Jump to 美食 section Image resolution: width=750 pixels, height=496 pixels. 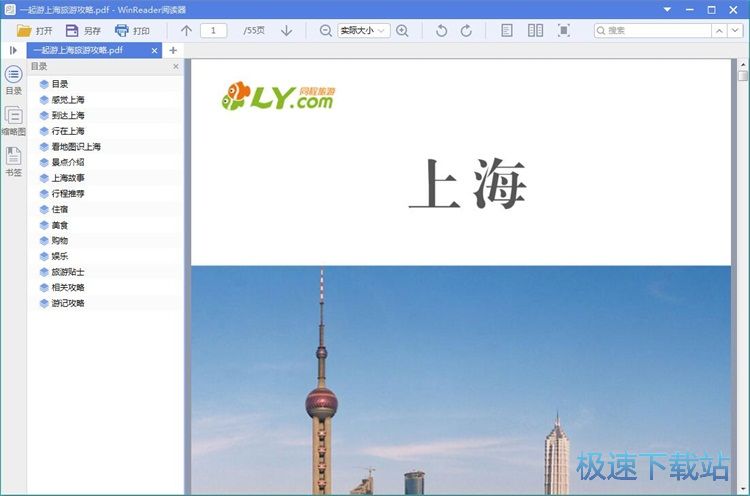pyautogui.click(x=60, y=225)
